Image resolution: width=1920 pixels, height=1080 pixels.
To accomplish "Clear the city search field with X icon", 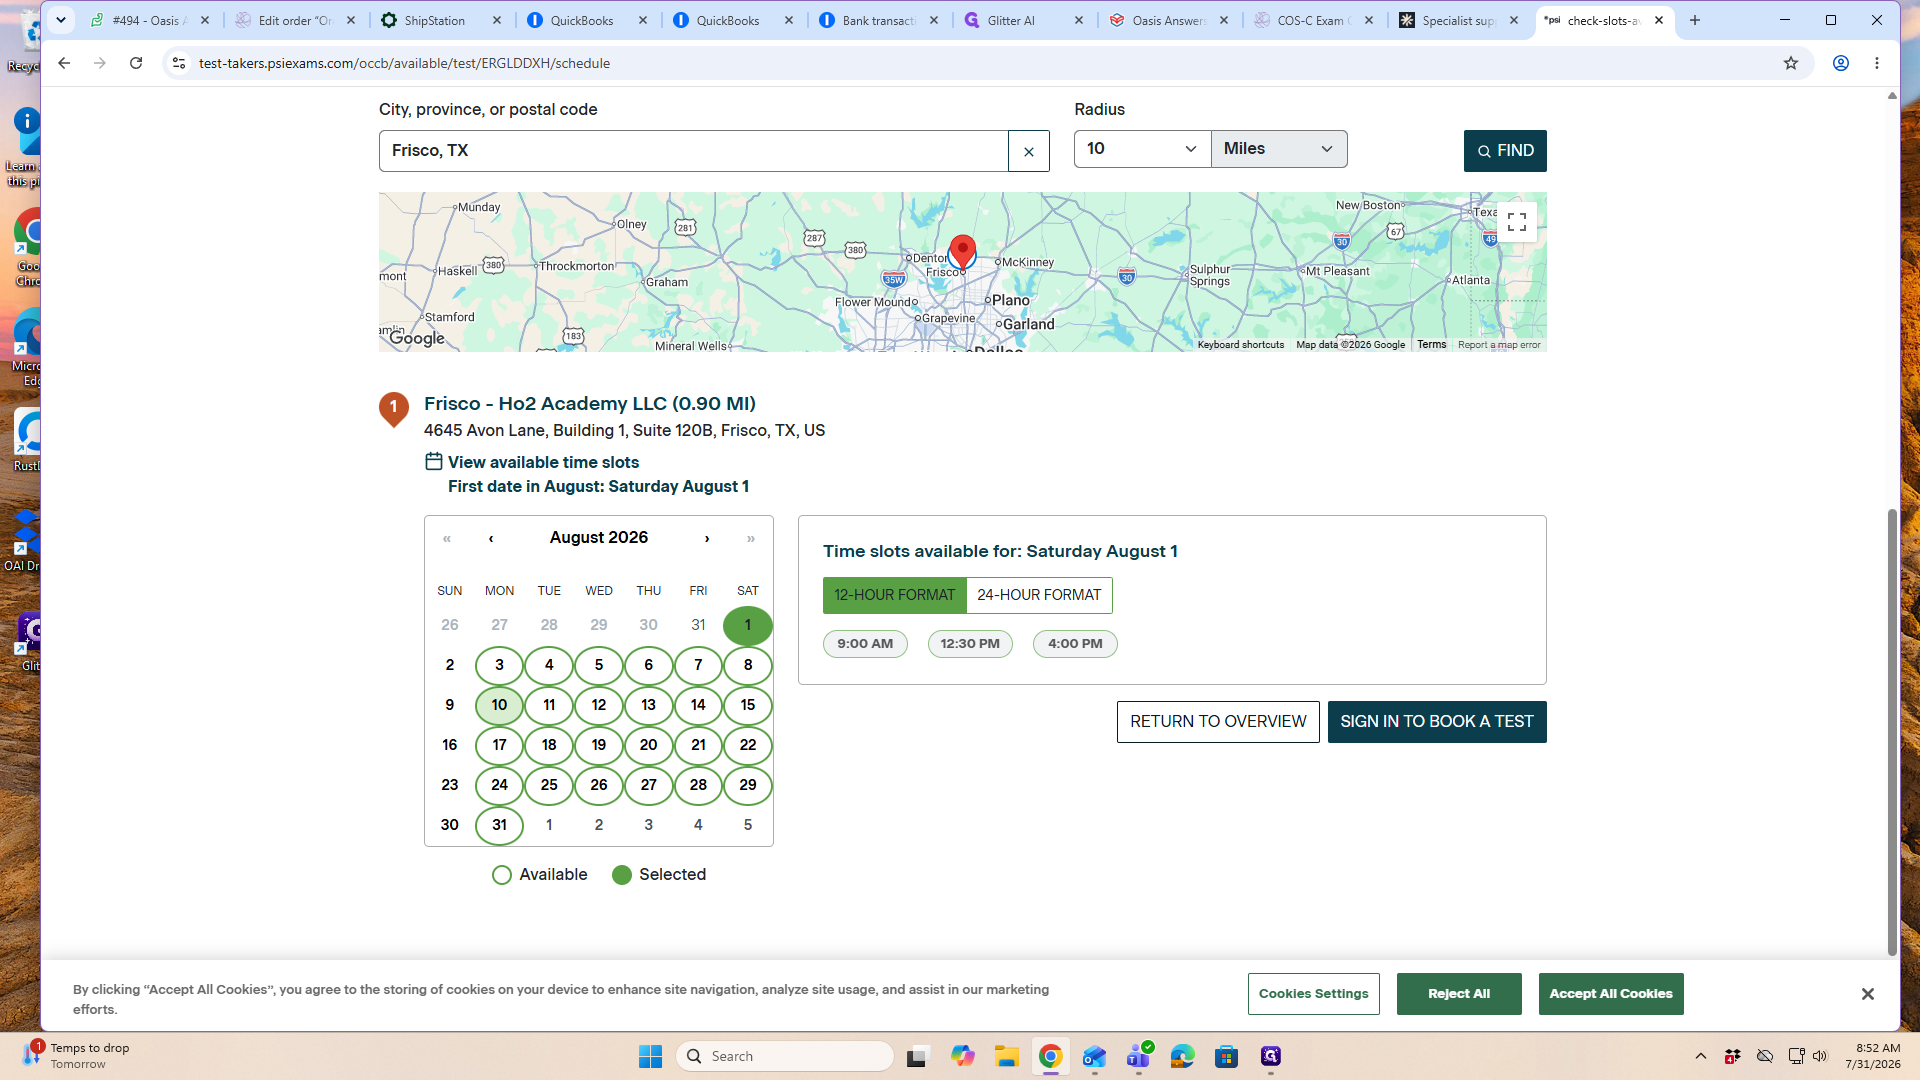I will pos(1028,151).
